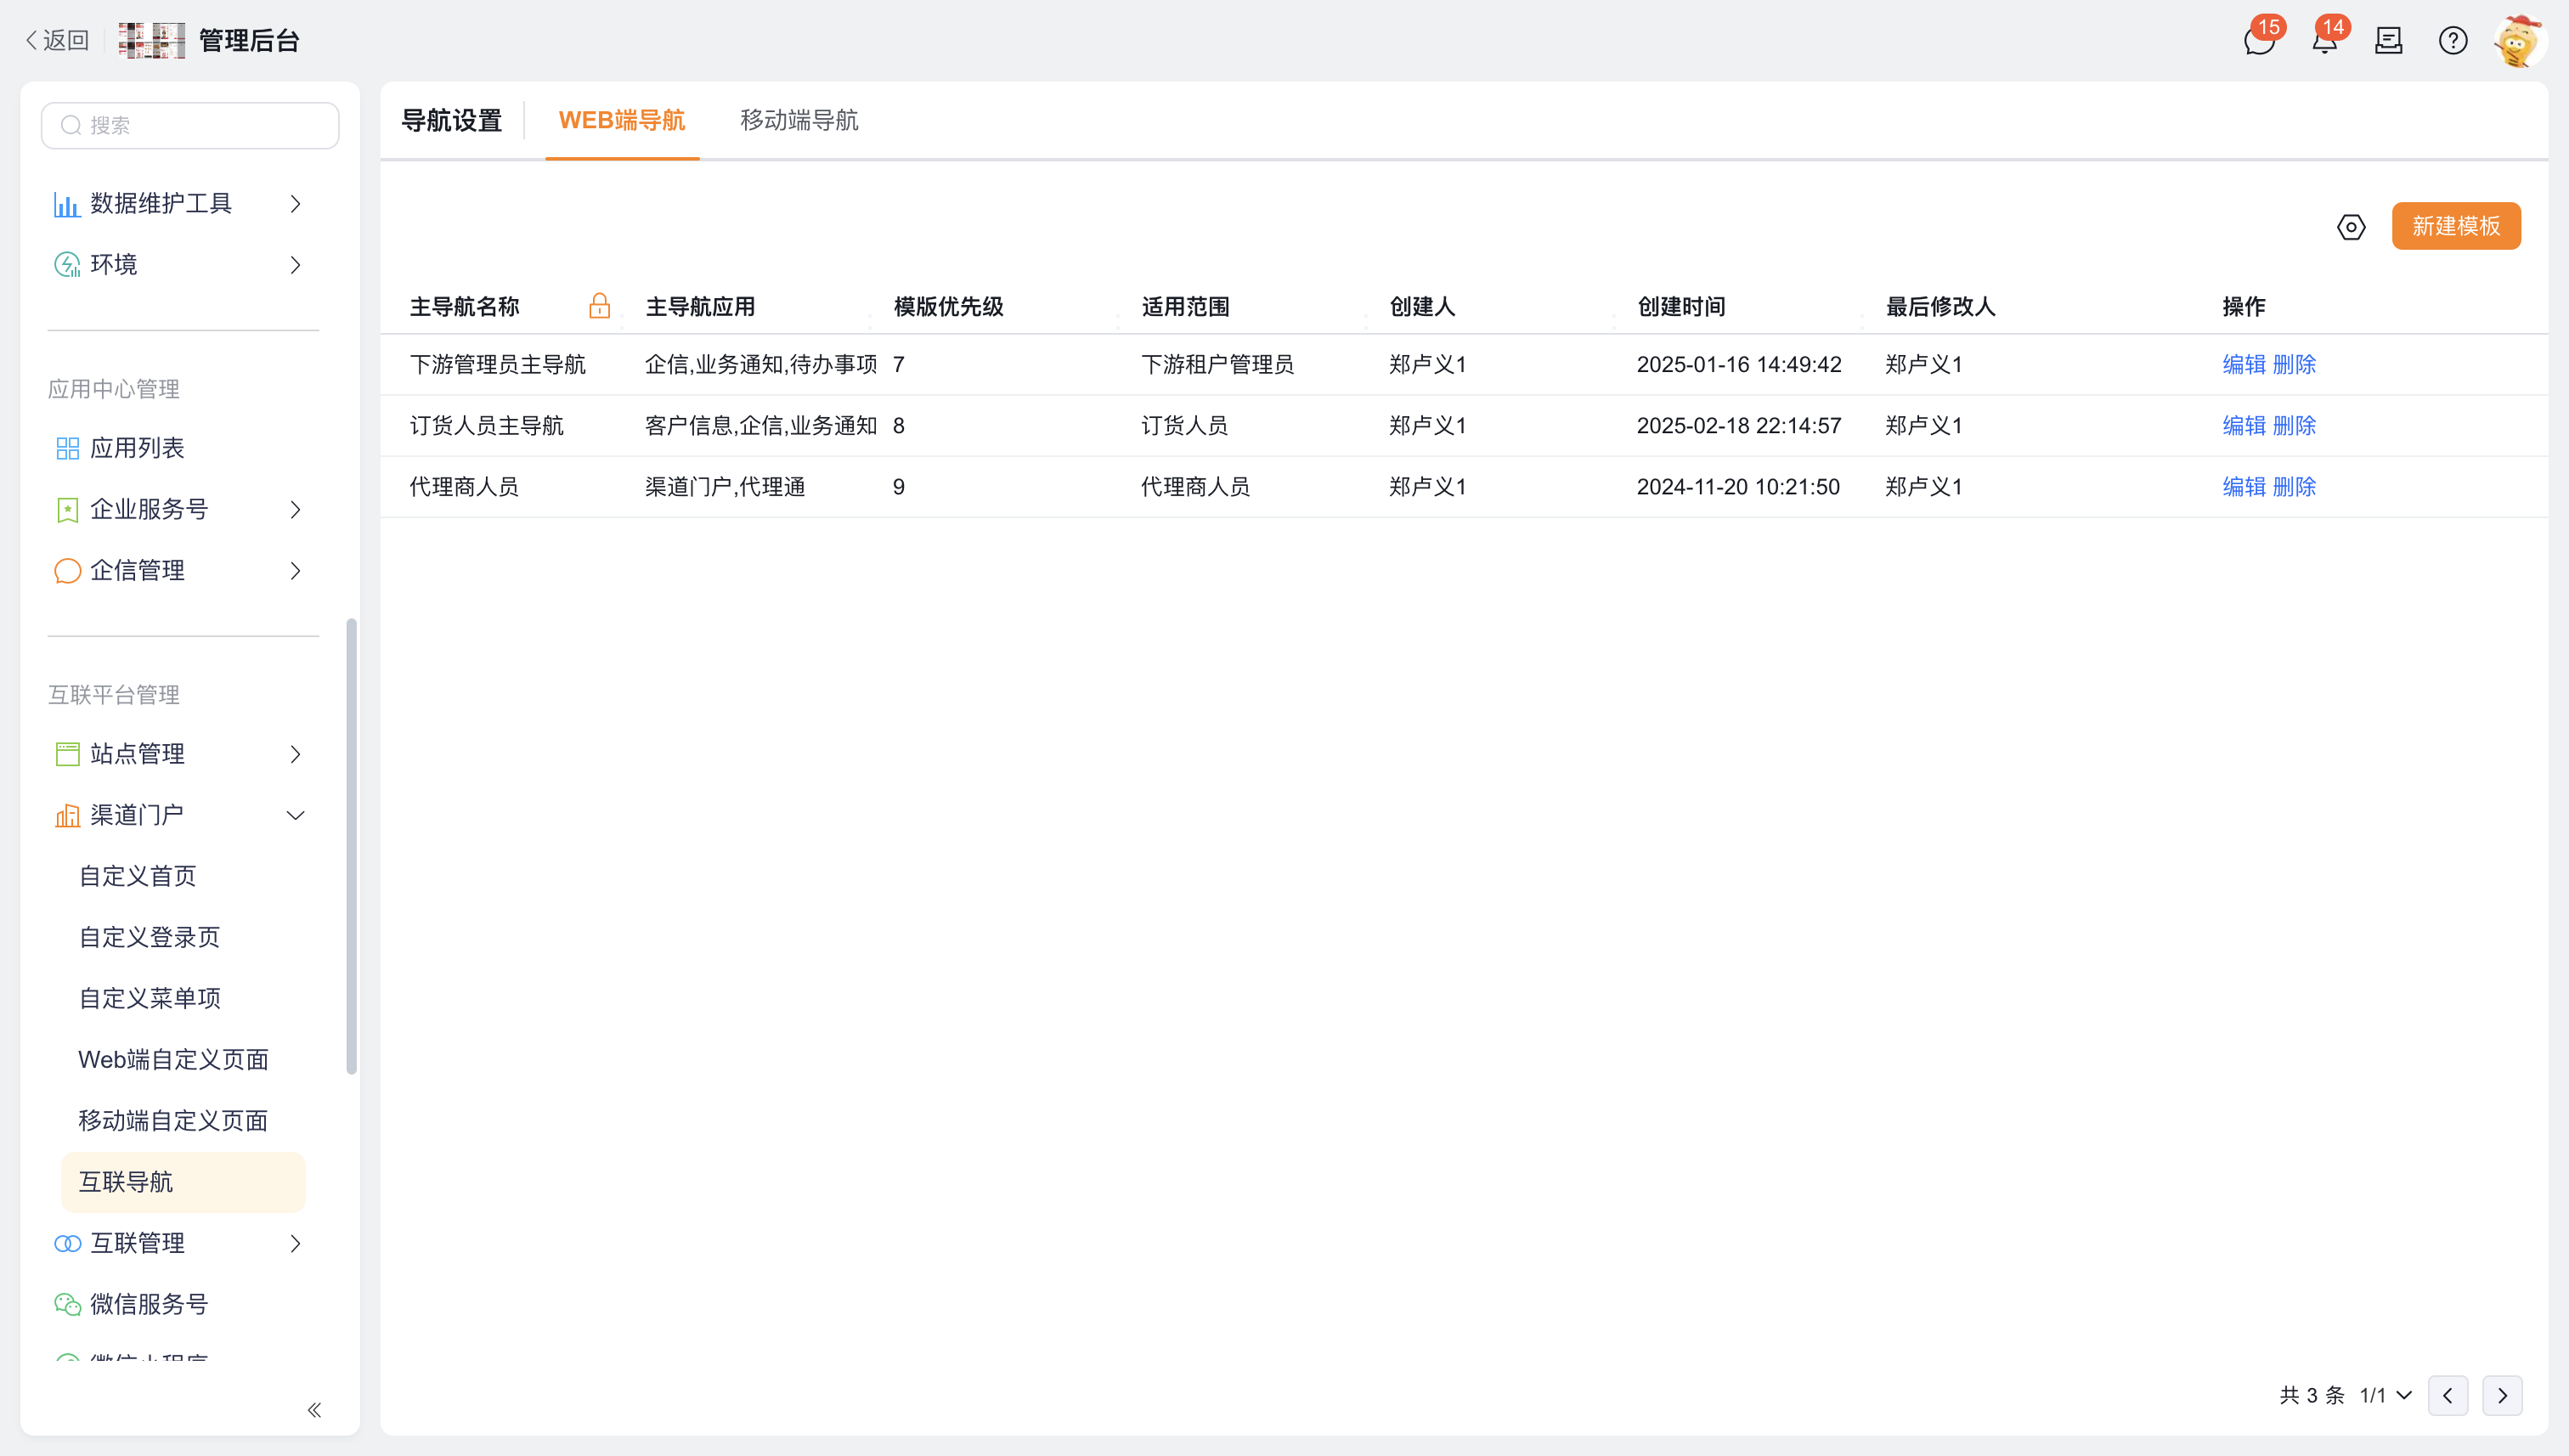Image resolution: width=2569 pixels, height=1456 pixels.
Task: Click the 站点管理 window icon
Action: point(67,754)
